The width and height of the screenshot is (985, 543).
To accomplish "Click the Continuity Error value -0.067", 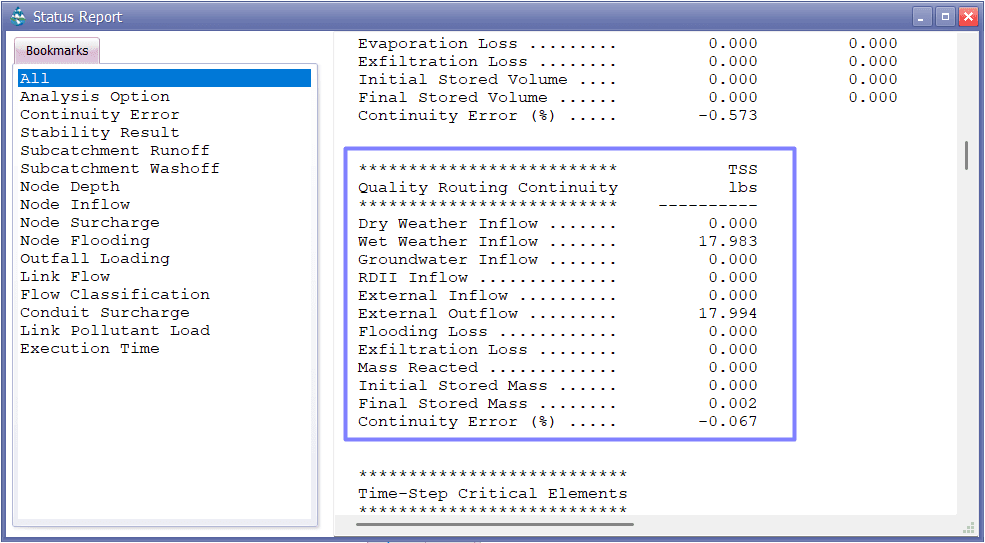I will [x=728, y=421].
